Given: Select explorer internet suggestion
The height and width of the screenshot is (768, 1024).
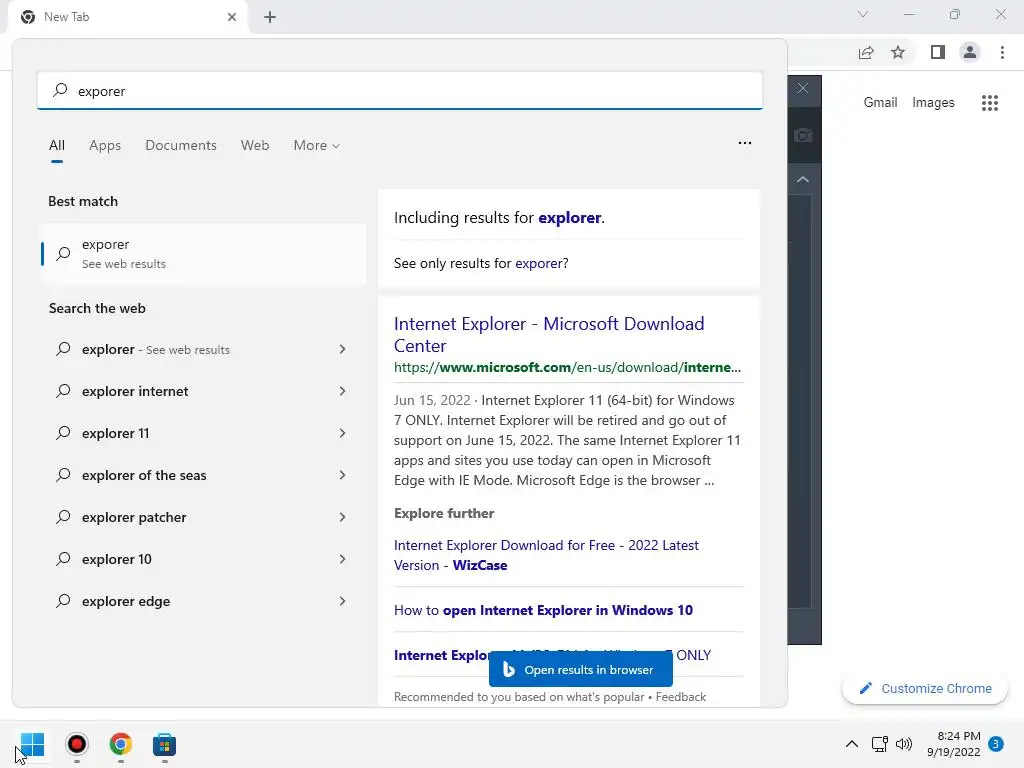Looking at the screenshot, I should 189,391.
